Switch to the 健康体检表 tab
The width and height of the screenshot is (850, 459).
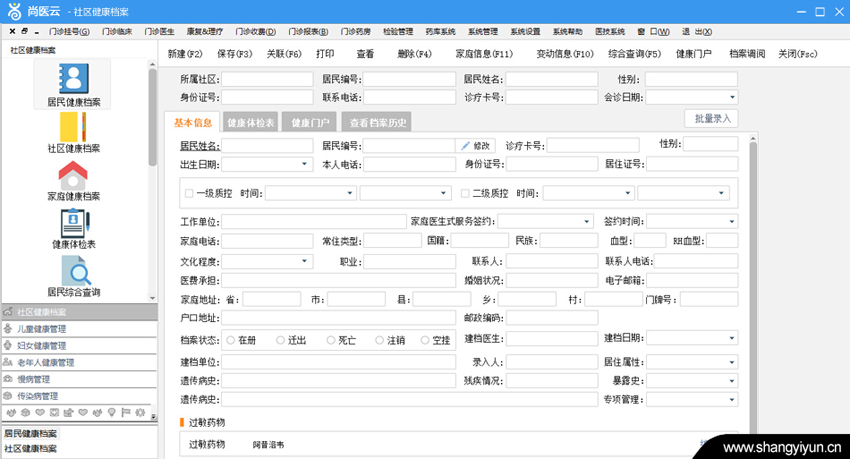[x=250, y=122]
